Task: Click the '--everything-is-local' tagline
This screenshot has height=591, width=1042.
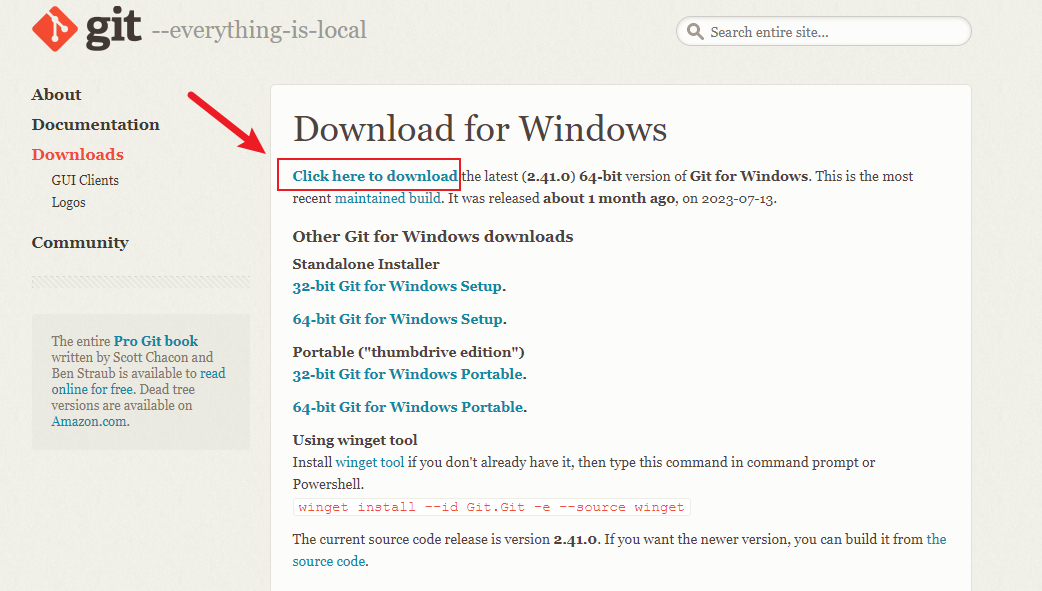Action: (259, 30)
